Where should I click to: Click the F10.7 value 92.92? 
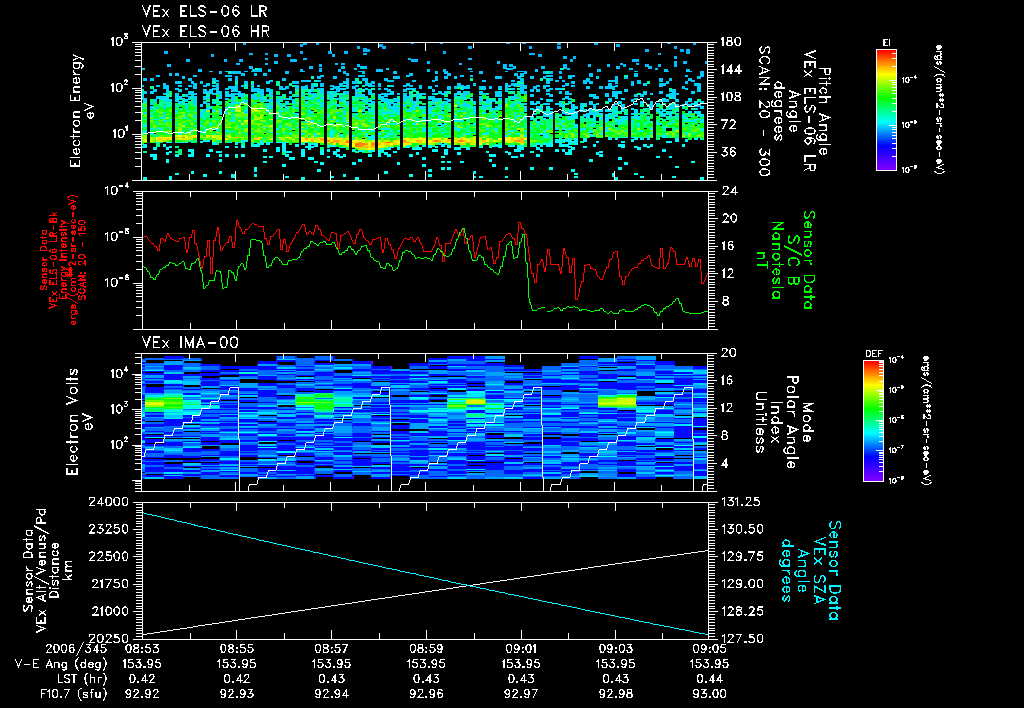(x=142, y=694)
